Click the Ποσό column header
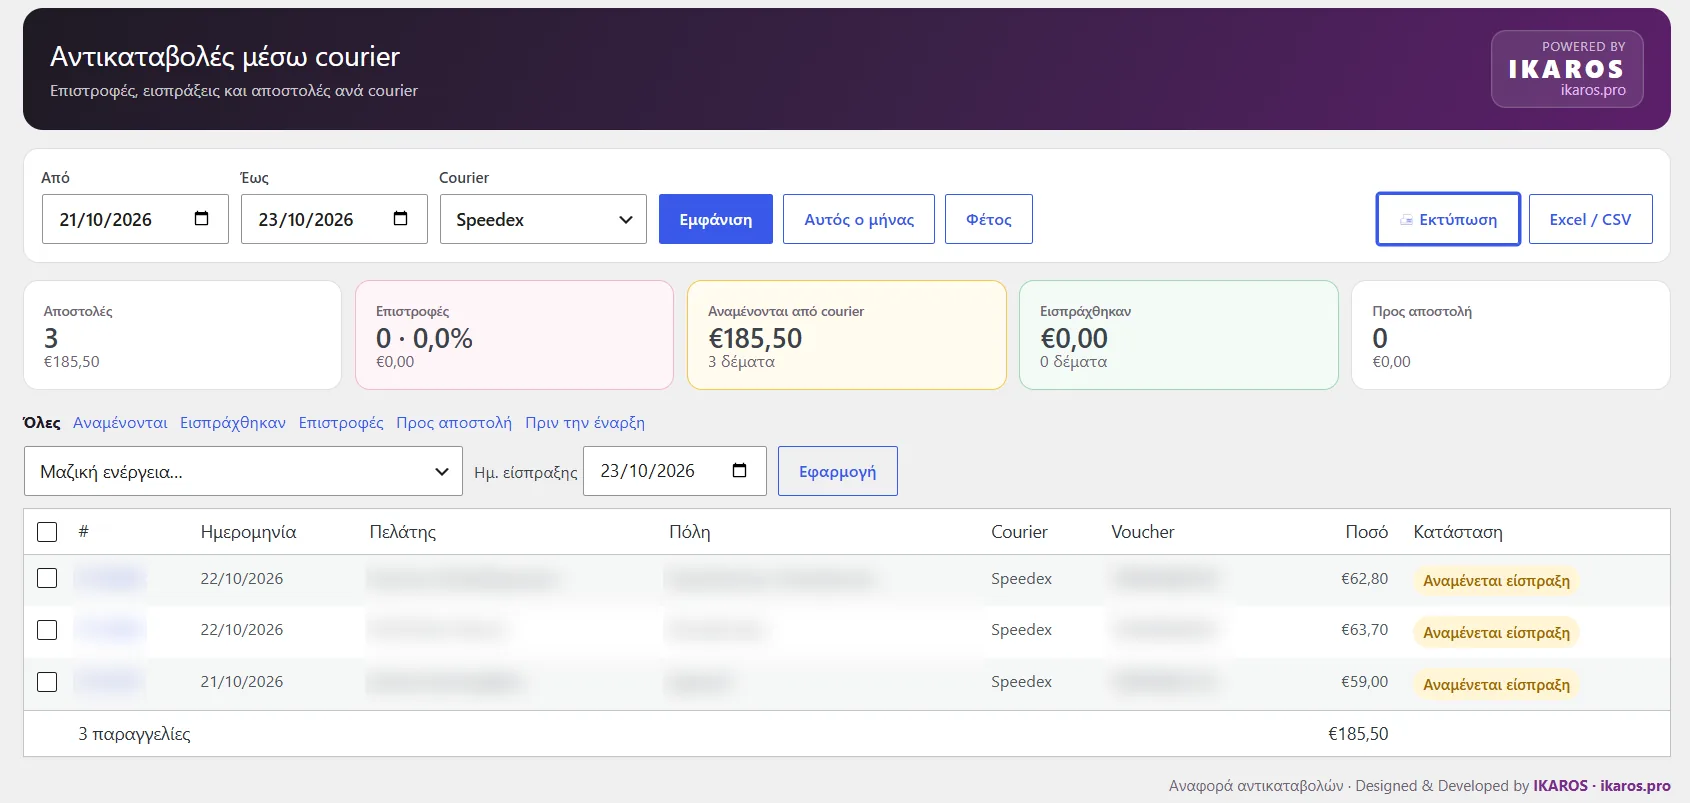The image size is (1690, 803). [x=1366, y=532]
